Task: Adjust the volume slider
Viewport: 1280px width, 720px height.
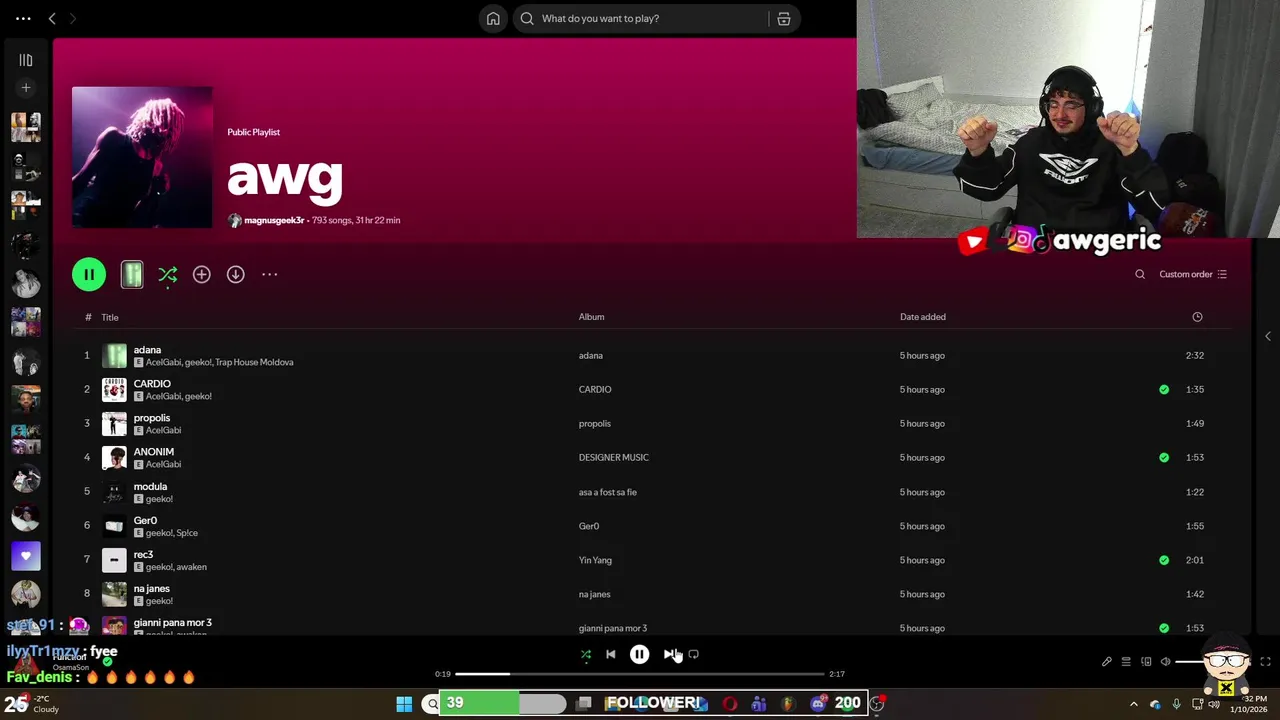Action: click(1200, 661)
